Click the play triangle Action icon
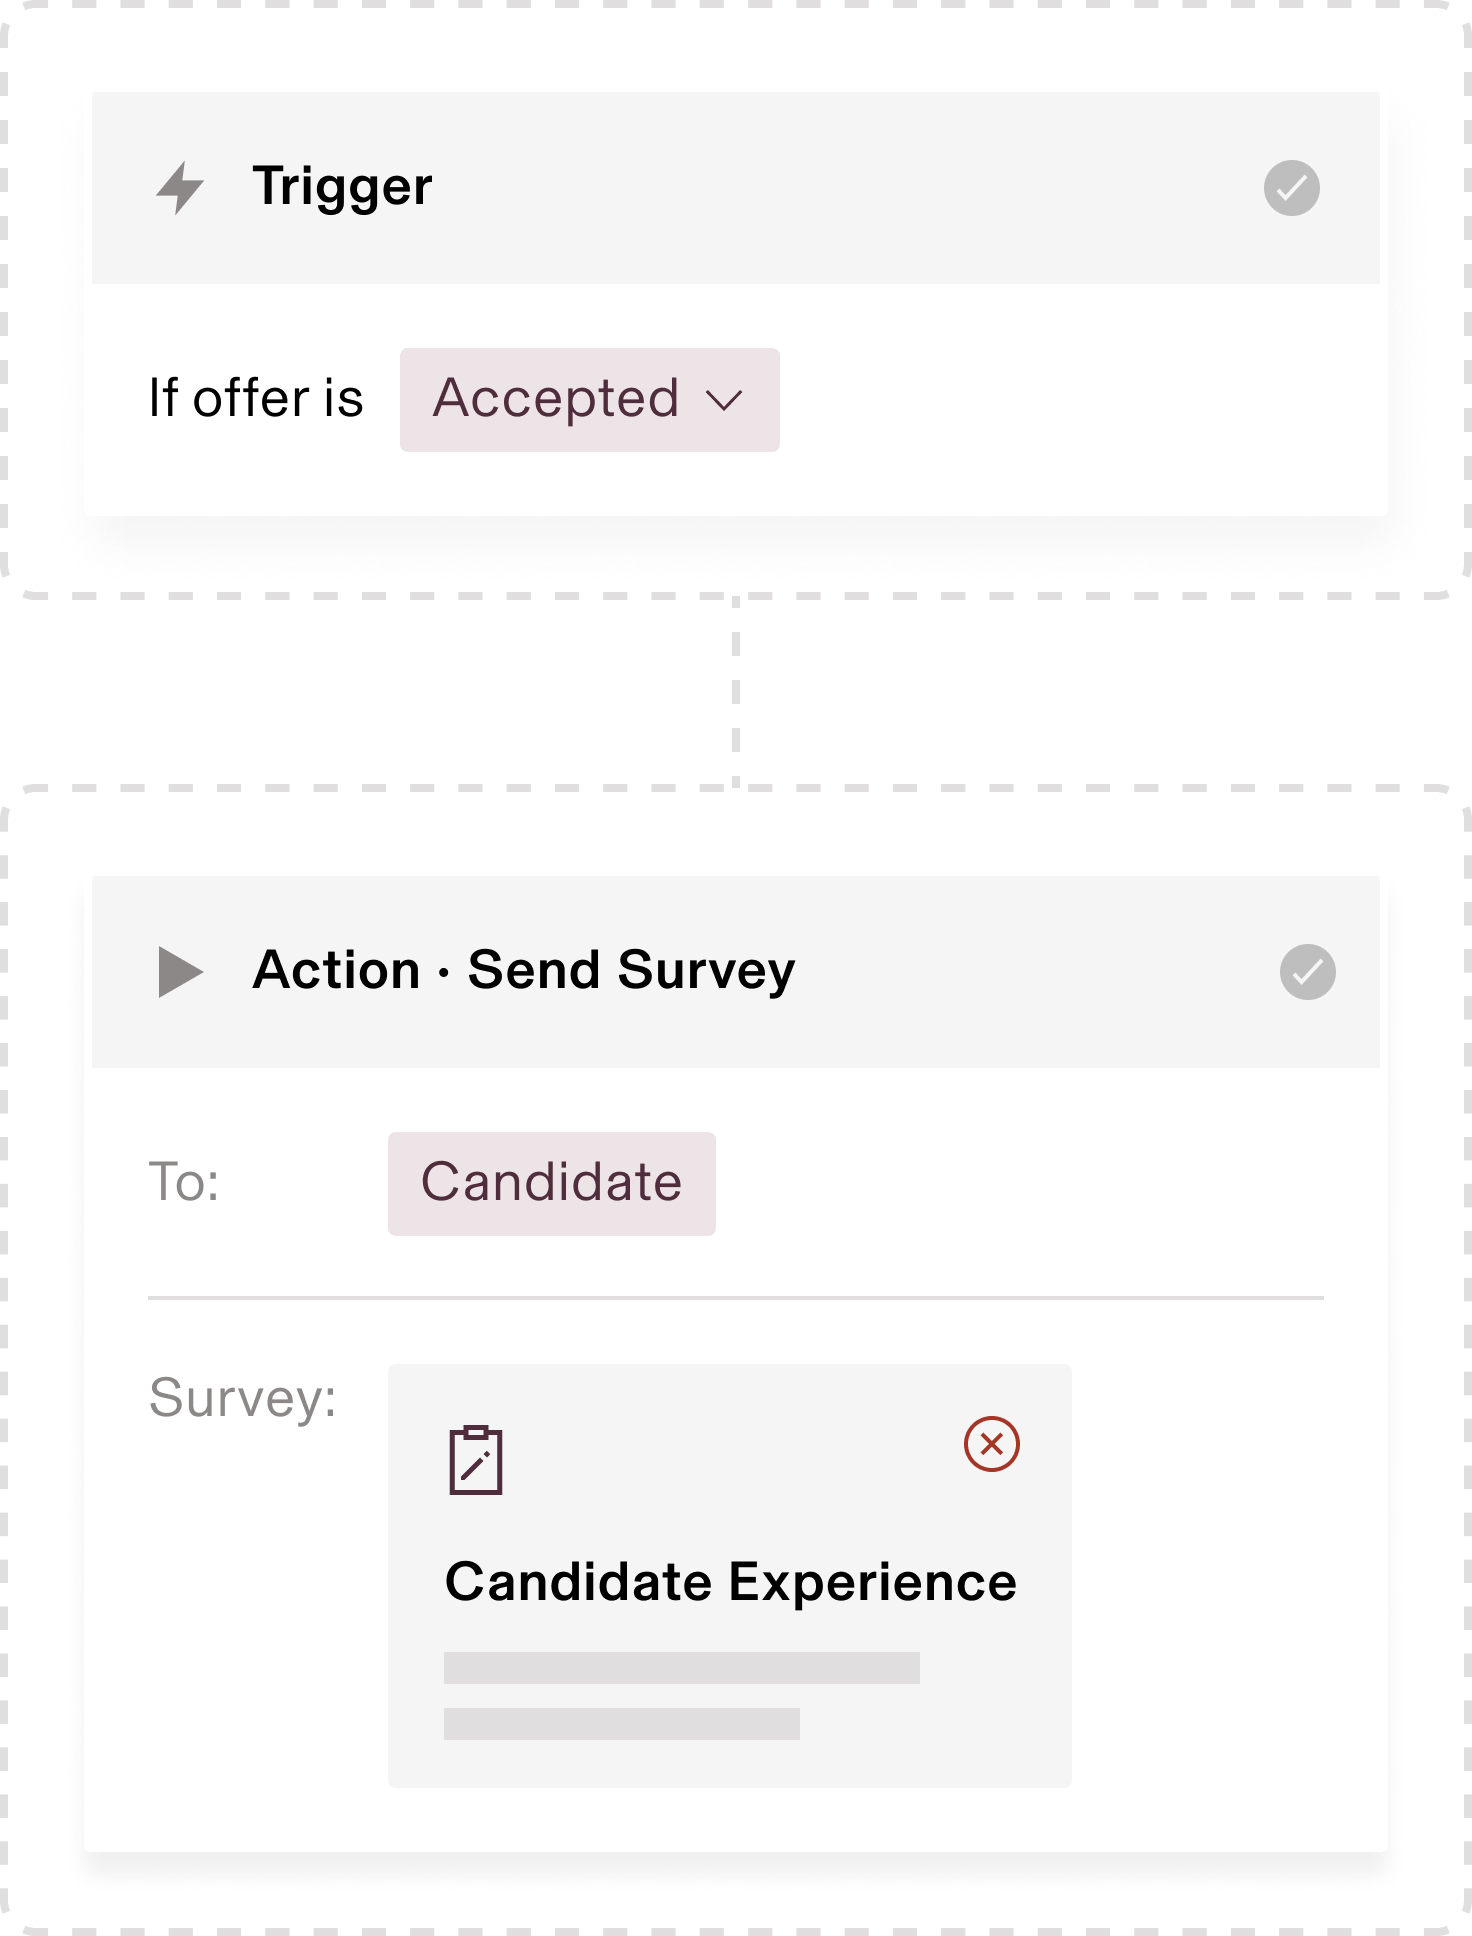The width and height of the screenshot is (1472, 1936). pos(180,972)
